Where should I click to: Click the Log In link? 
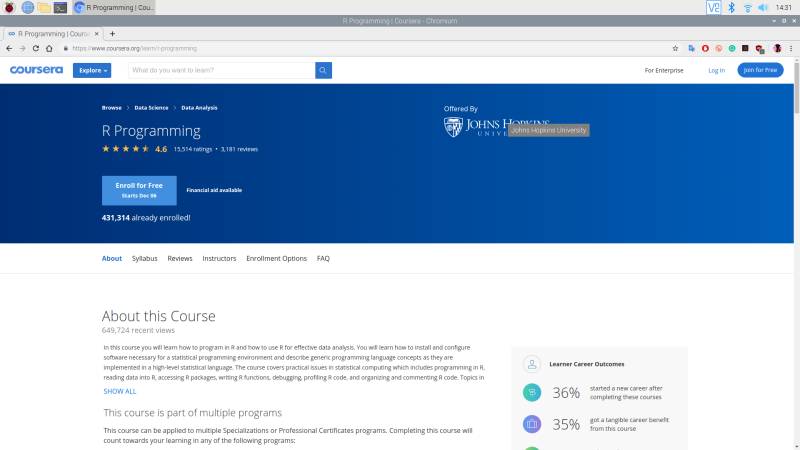pos(716,70)
